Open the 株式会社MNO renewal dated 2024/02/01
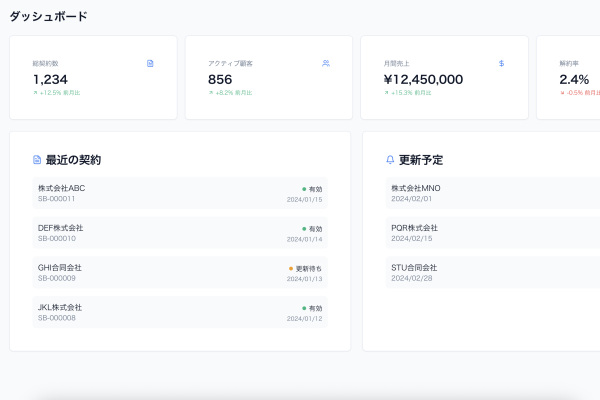The image size is (600, 400). [490, 193]
